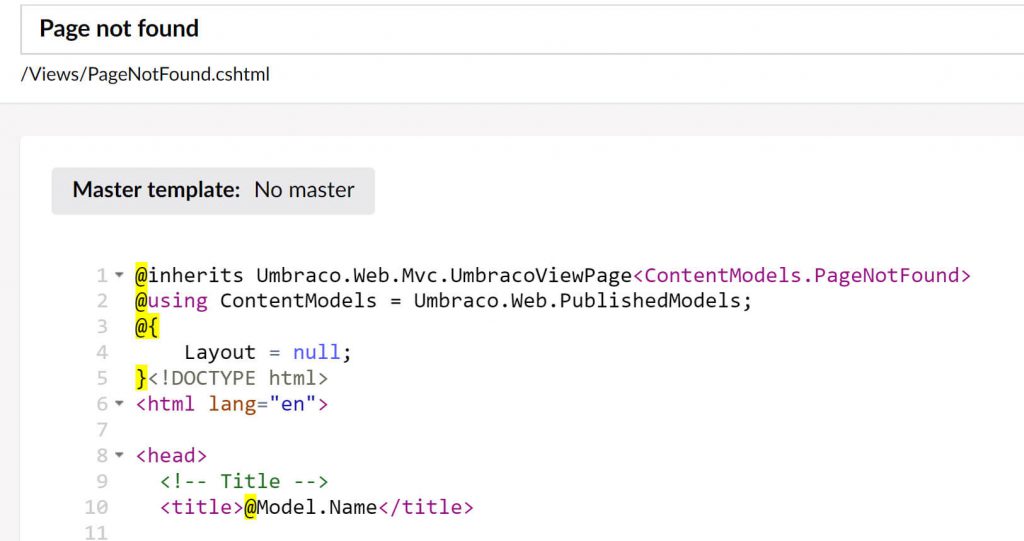The width and height of the screenshot is (1024, 541).
Task: Open the Master template No master button
Action: 213,190
